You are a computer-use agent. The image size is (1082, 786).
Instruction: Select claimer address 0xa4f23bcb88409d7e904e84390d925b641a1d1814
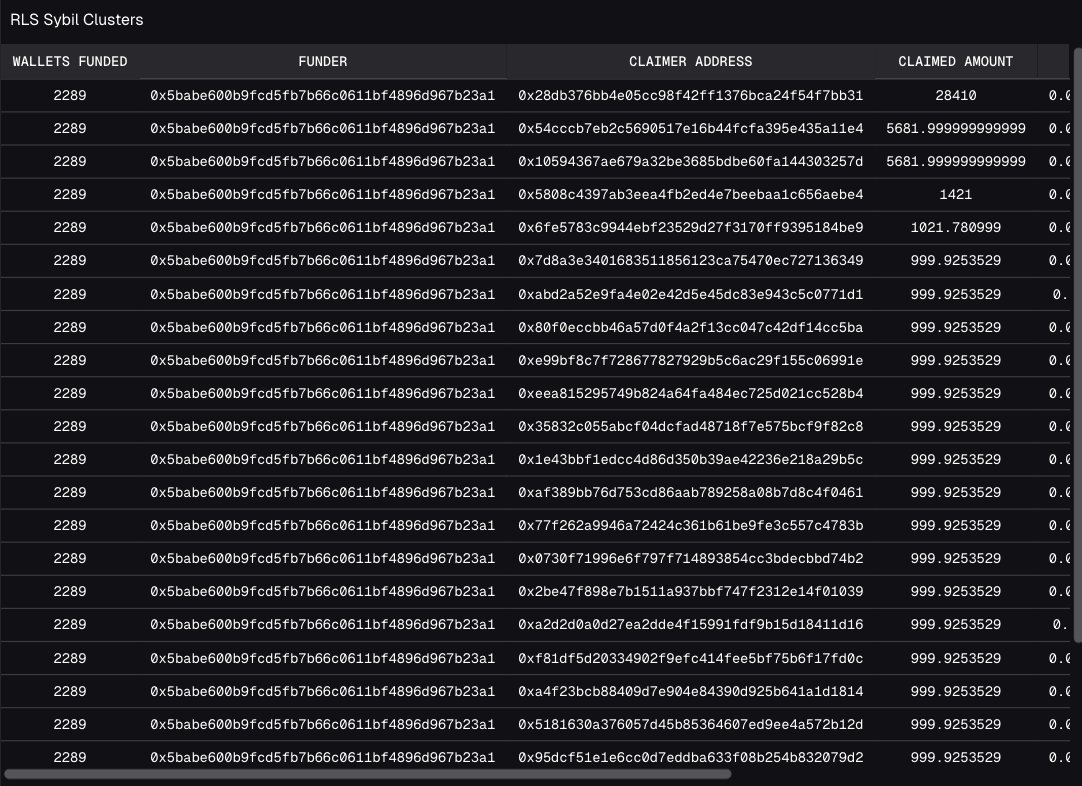[x=690, y=692]
